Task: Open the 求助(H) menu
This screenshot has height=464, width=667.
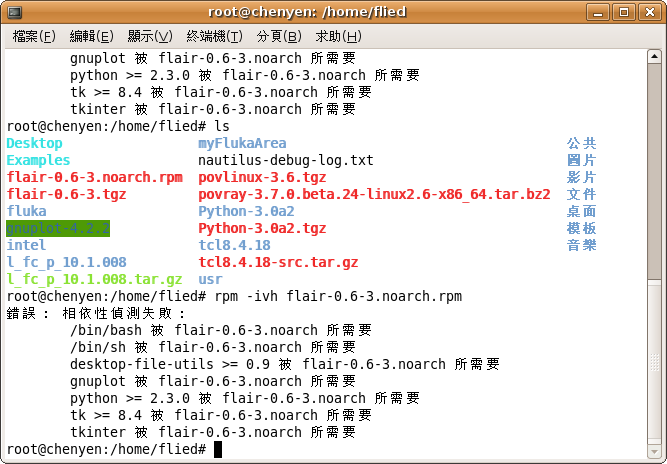Action: point(338,37)
